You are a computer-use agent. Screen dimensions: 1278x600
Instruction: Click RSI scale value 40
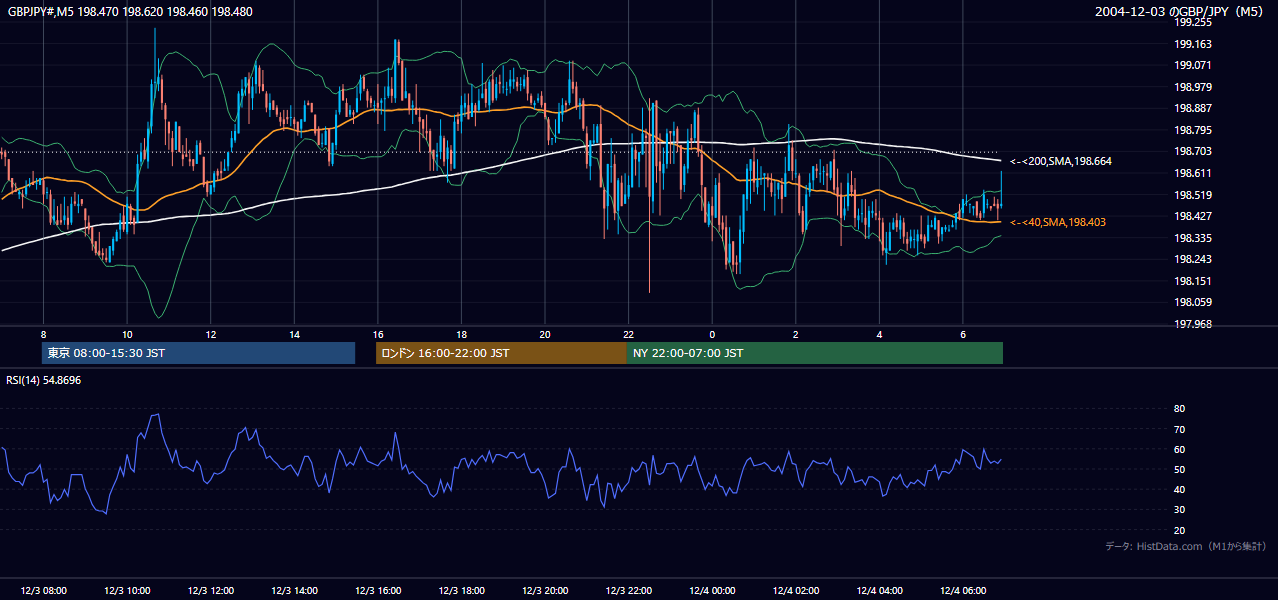1179,489
